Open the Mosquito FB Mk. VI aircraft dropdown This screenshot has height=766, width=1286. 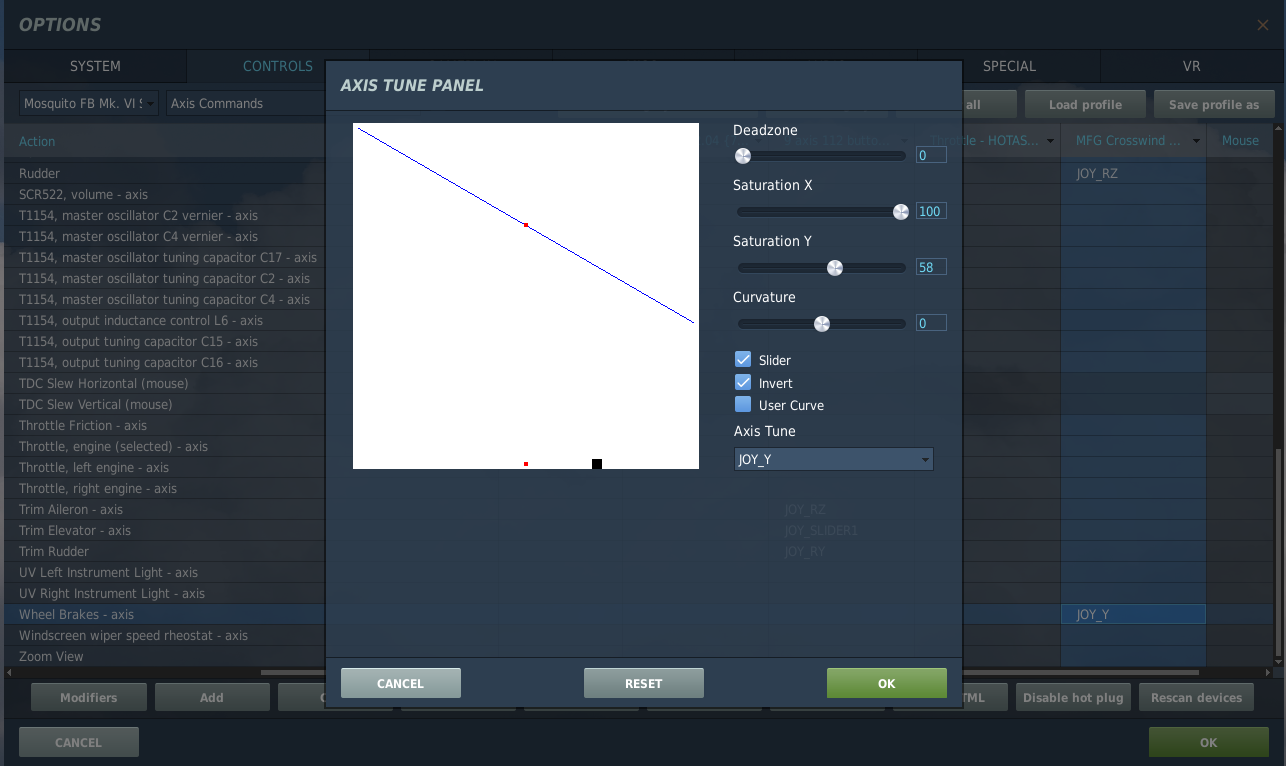(88, 103)
